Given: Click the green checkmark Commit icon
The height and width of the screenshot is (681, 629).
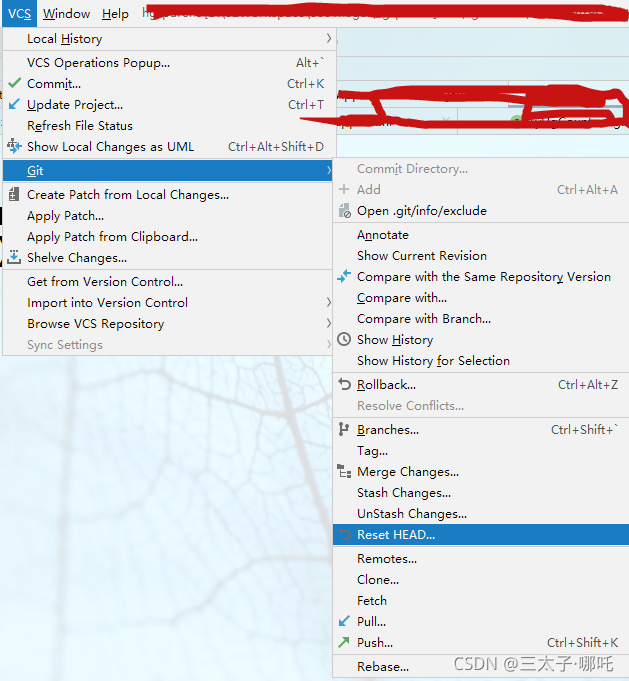Looking at the screenshot, I should coord(14,83).
